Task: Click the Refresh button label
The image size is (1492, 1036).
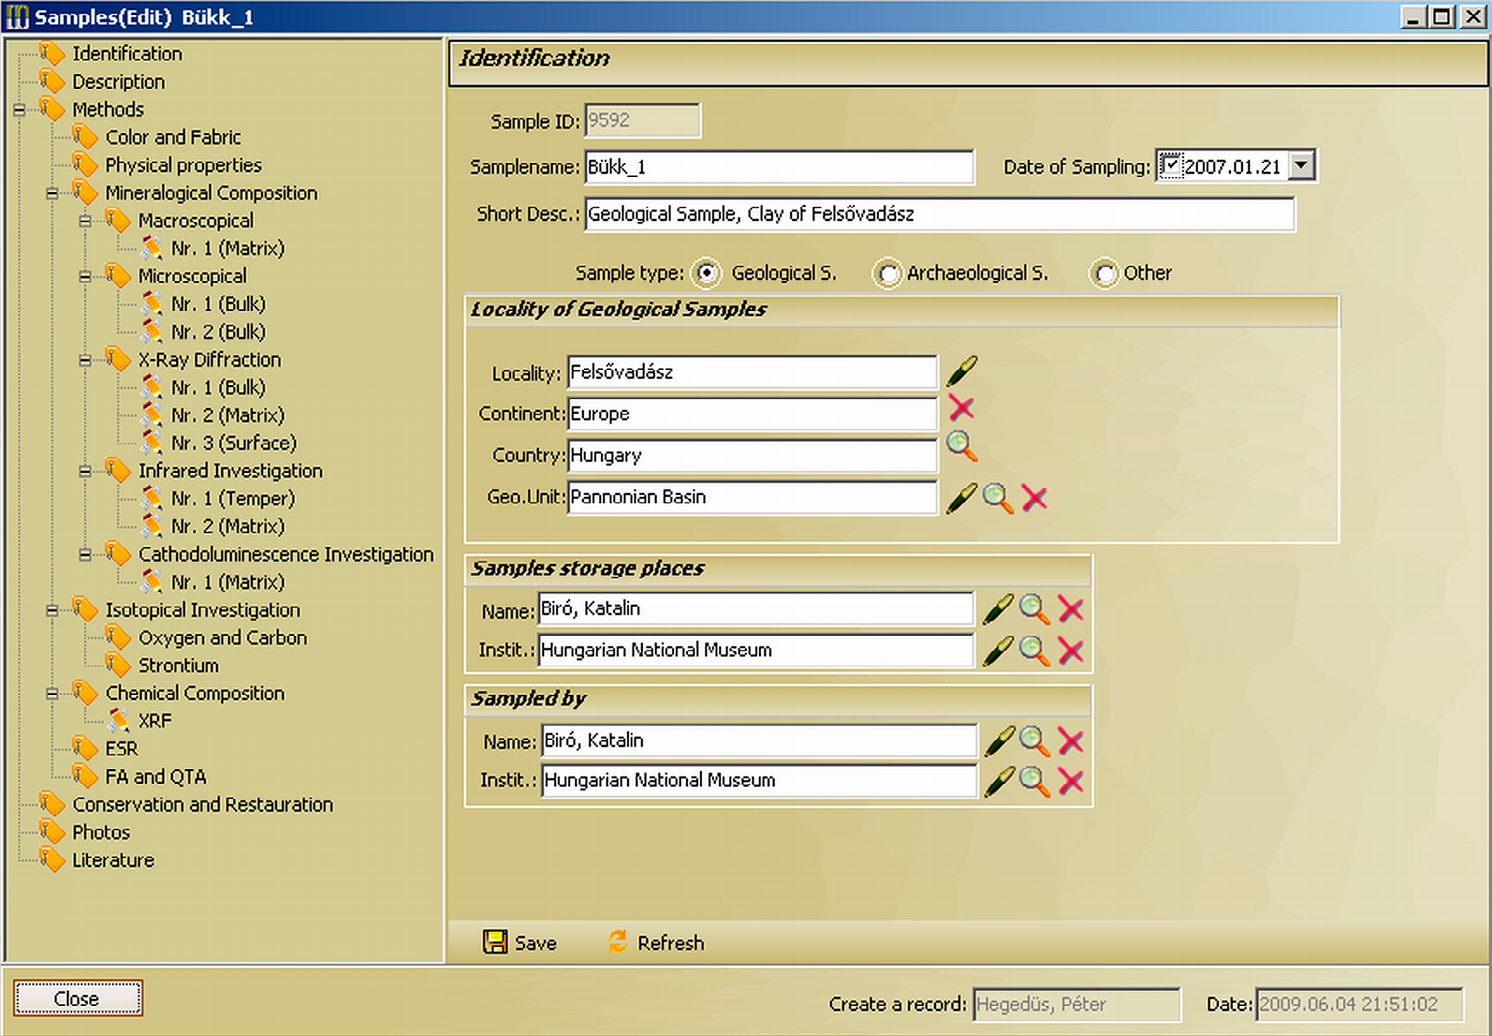Action: [x=670, y=943]
